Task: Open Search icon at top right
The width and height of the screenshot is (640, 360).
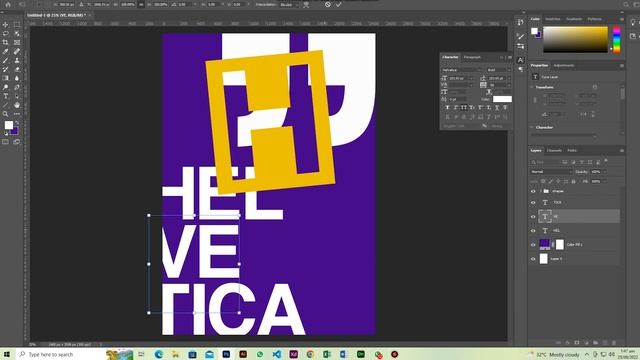Action: tap(626, 4)
